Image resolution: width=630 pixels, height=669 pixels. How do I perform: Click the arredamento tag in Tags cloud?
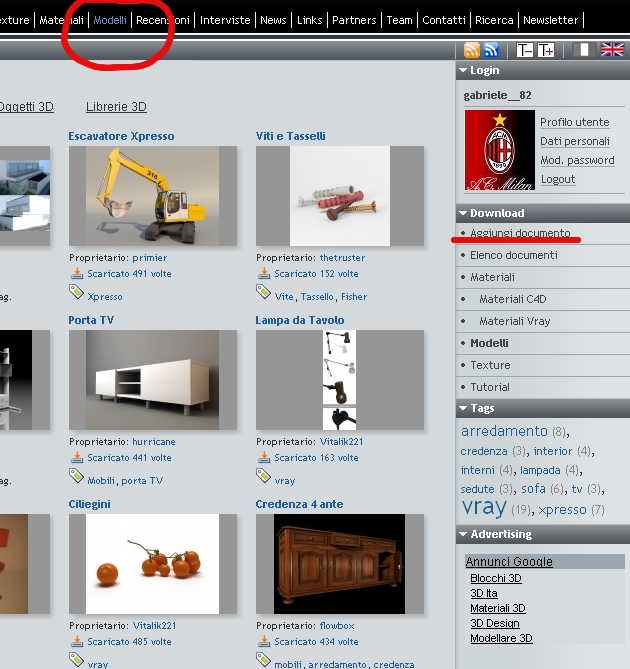tap(504, 431)
